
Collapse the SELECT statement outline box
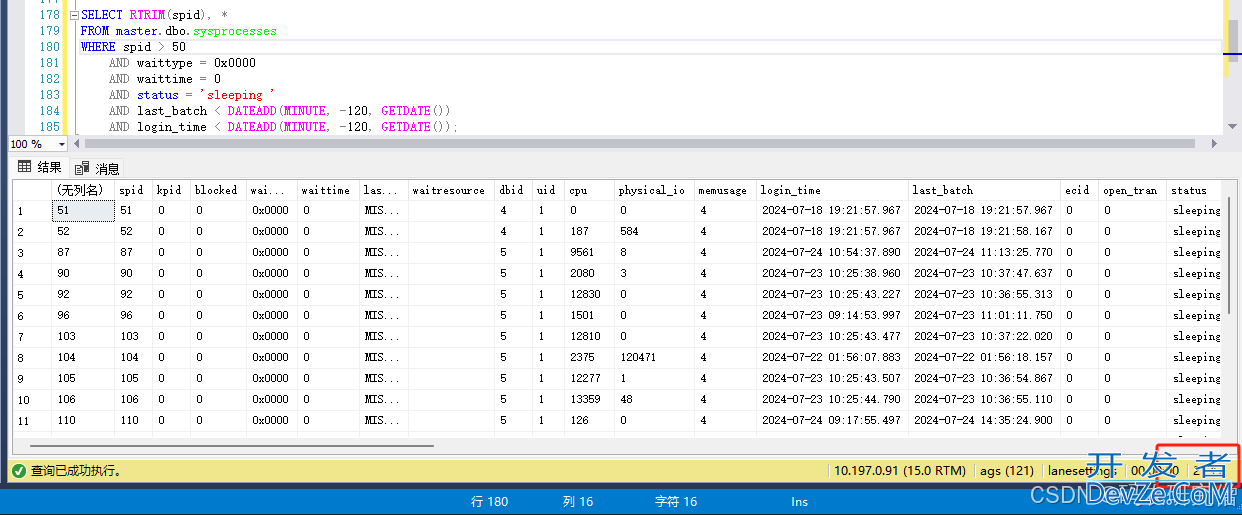click(73, 16)
